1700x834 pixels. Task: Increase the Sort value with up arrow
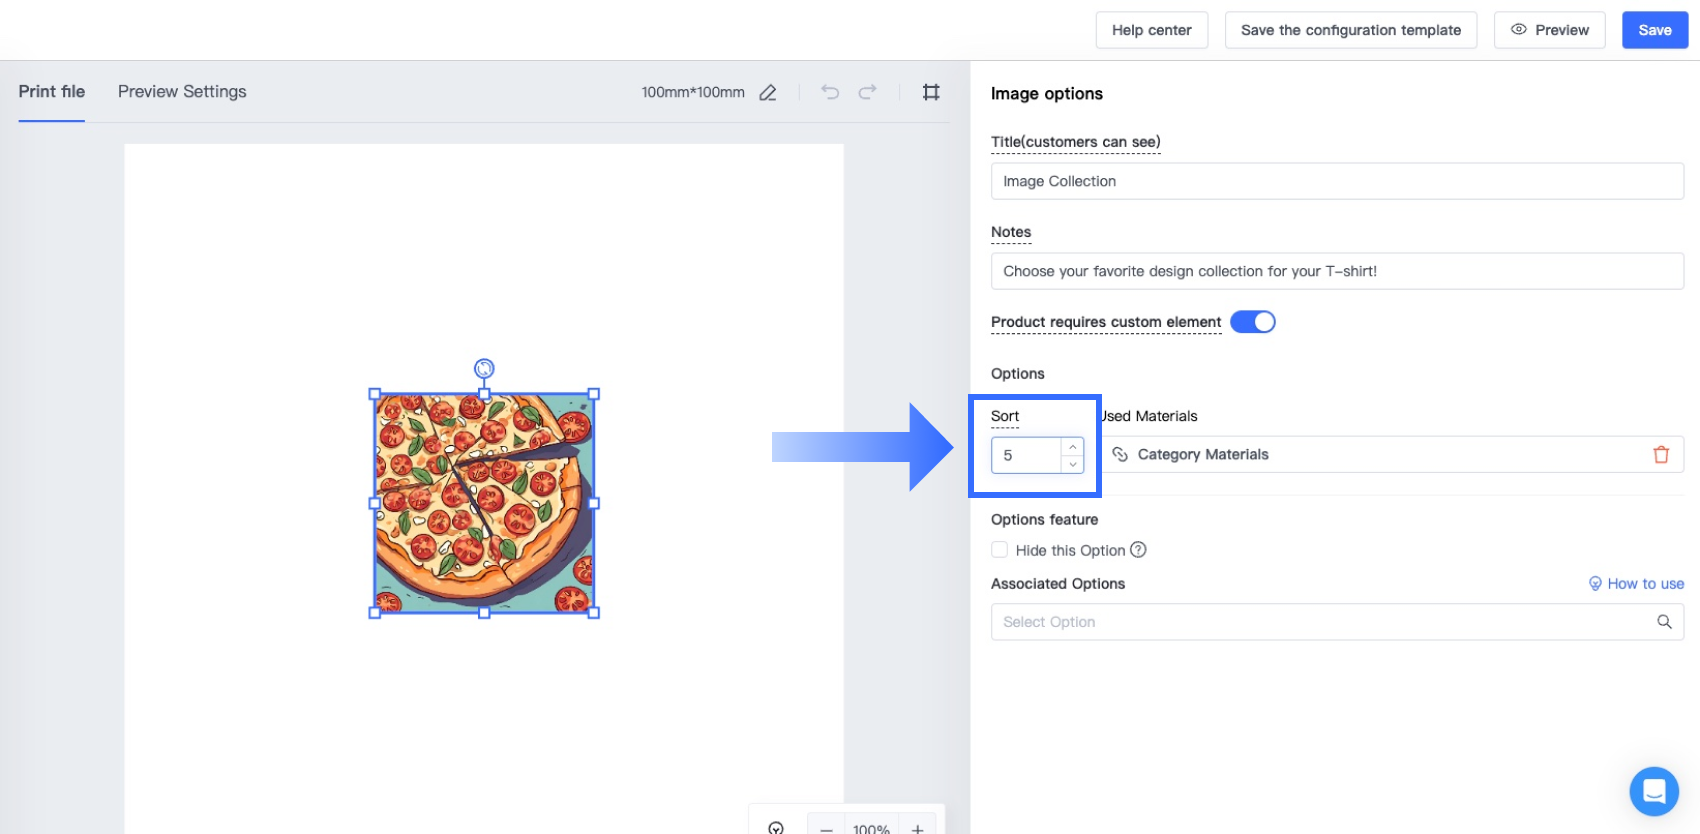click(1072, 447)
